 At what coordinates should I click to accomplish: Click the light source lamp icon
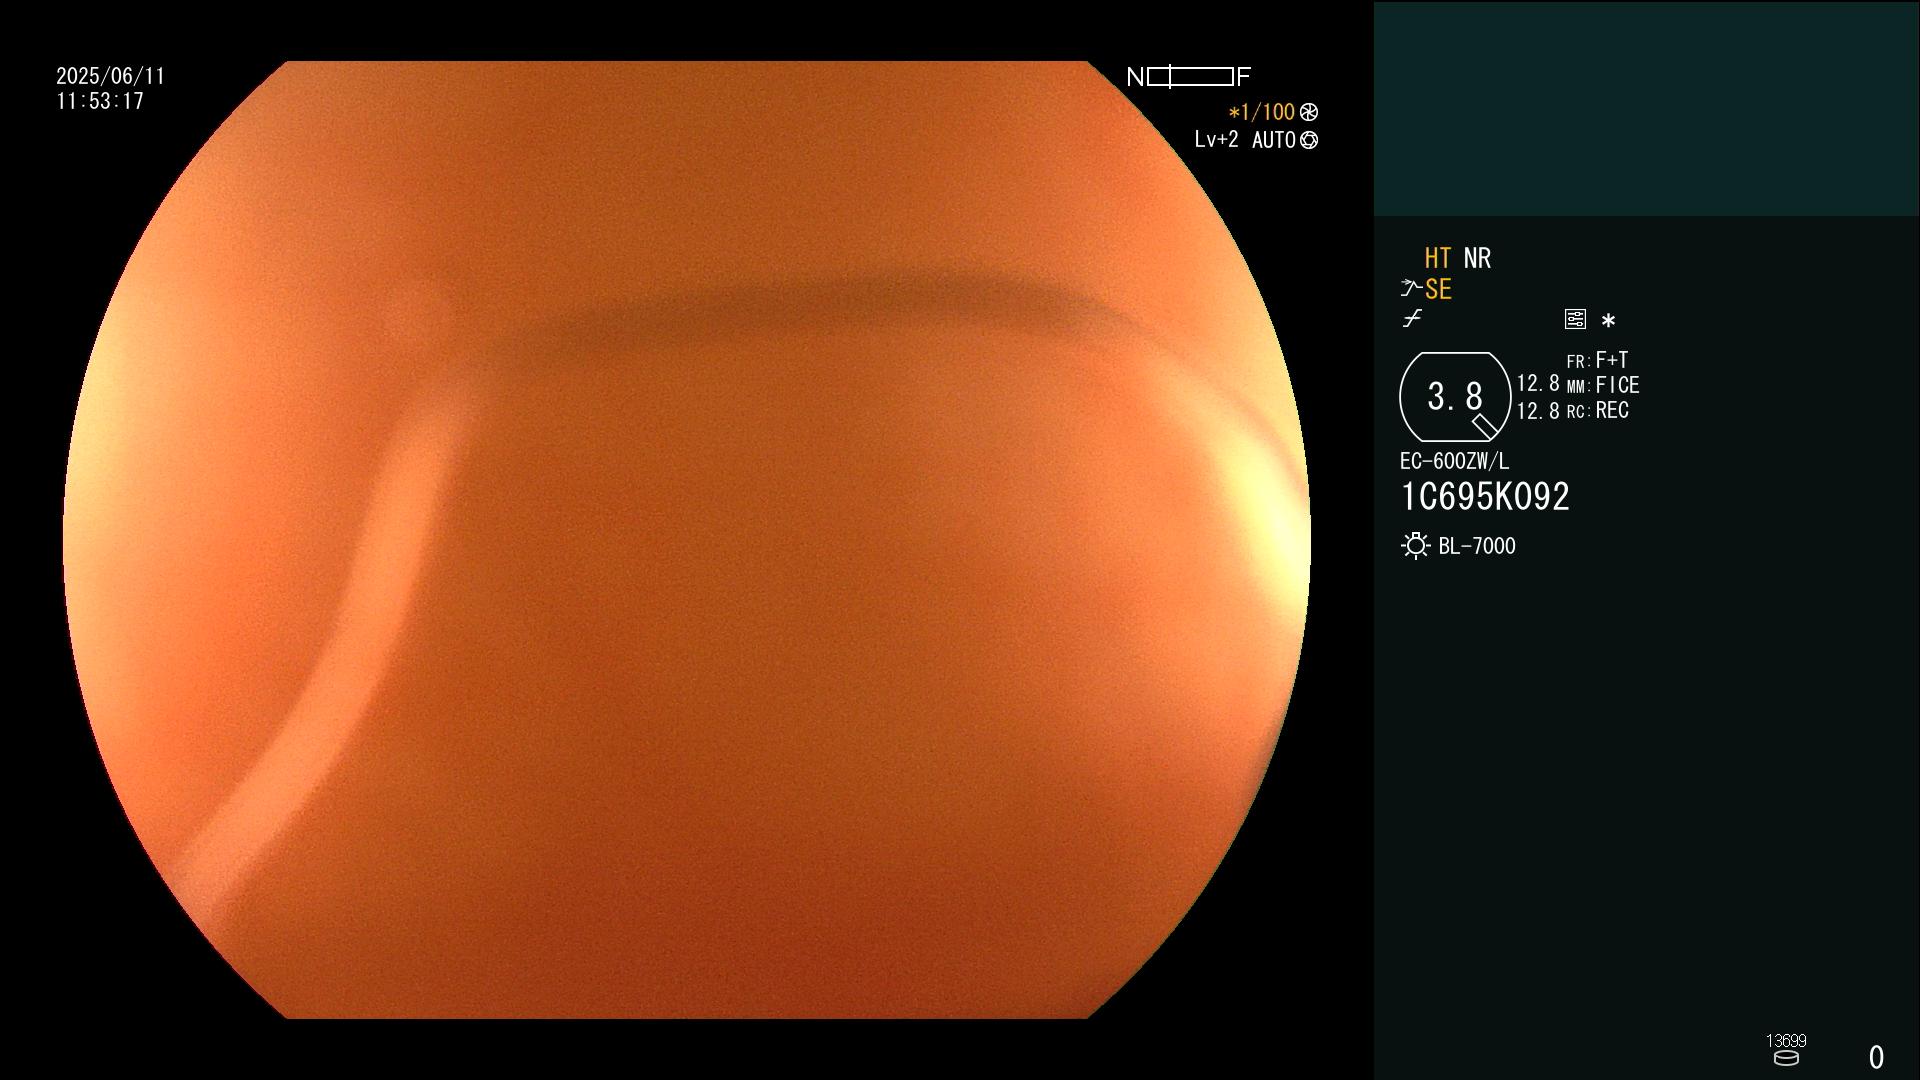tap(1415, 546)
